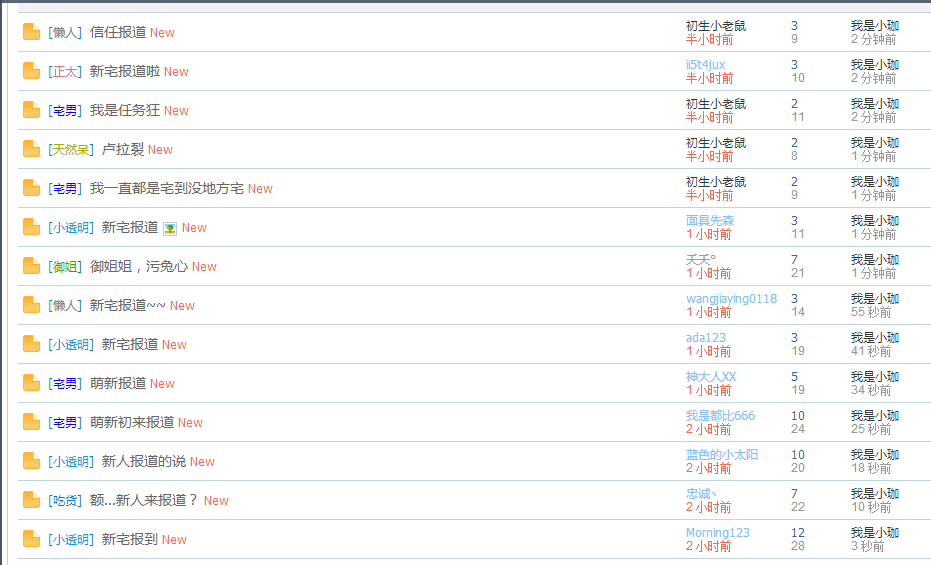View profile of author Morning123
931x565 pixels.
click(x=717, y=533)
